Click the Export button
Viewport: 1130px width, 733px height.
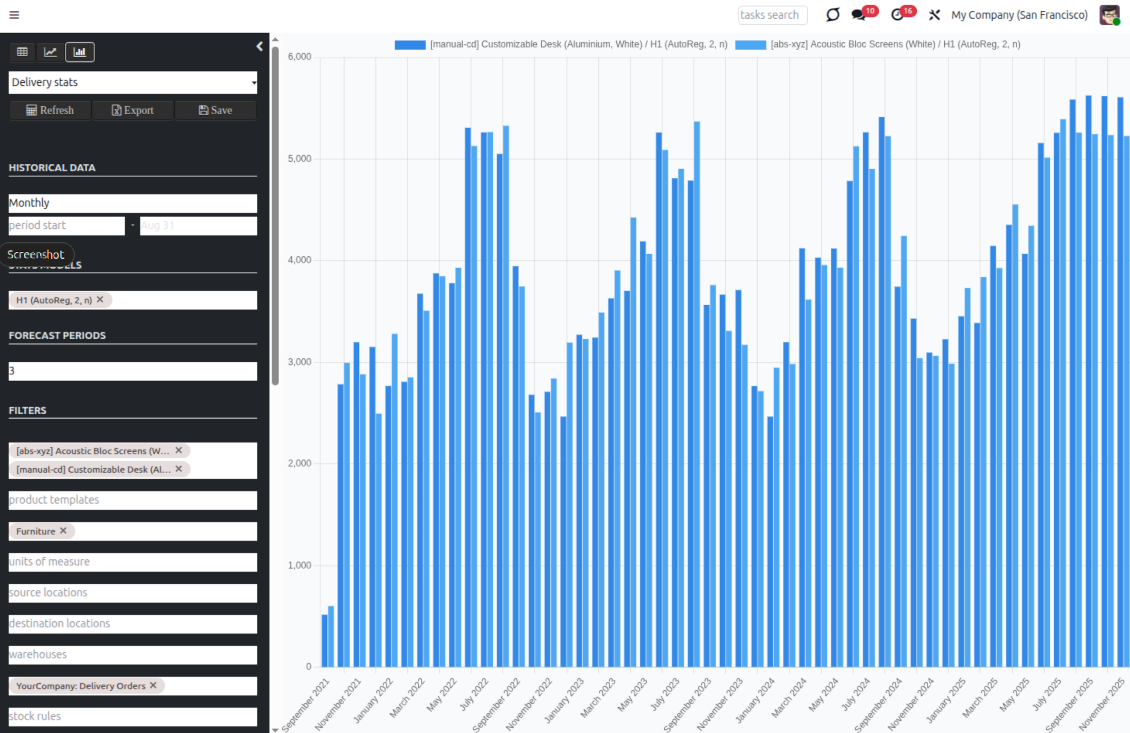133,110
